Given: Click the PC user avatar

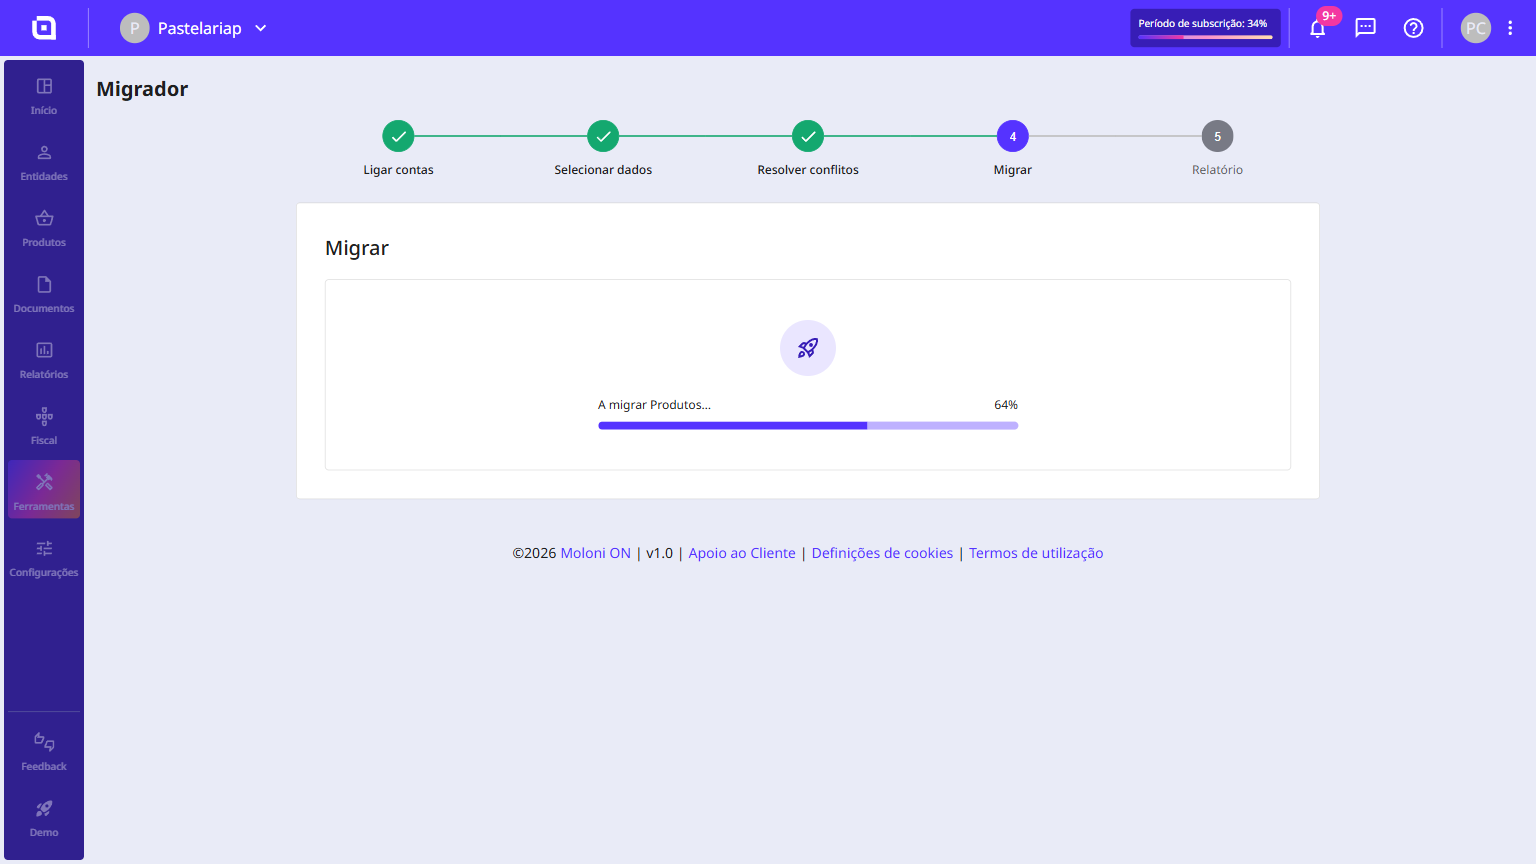Looking at the screenshot, I should 1476,28.
